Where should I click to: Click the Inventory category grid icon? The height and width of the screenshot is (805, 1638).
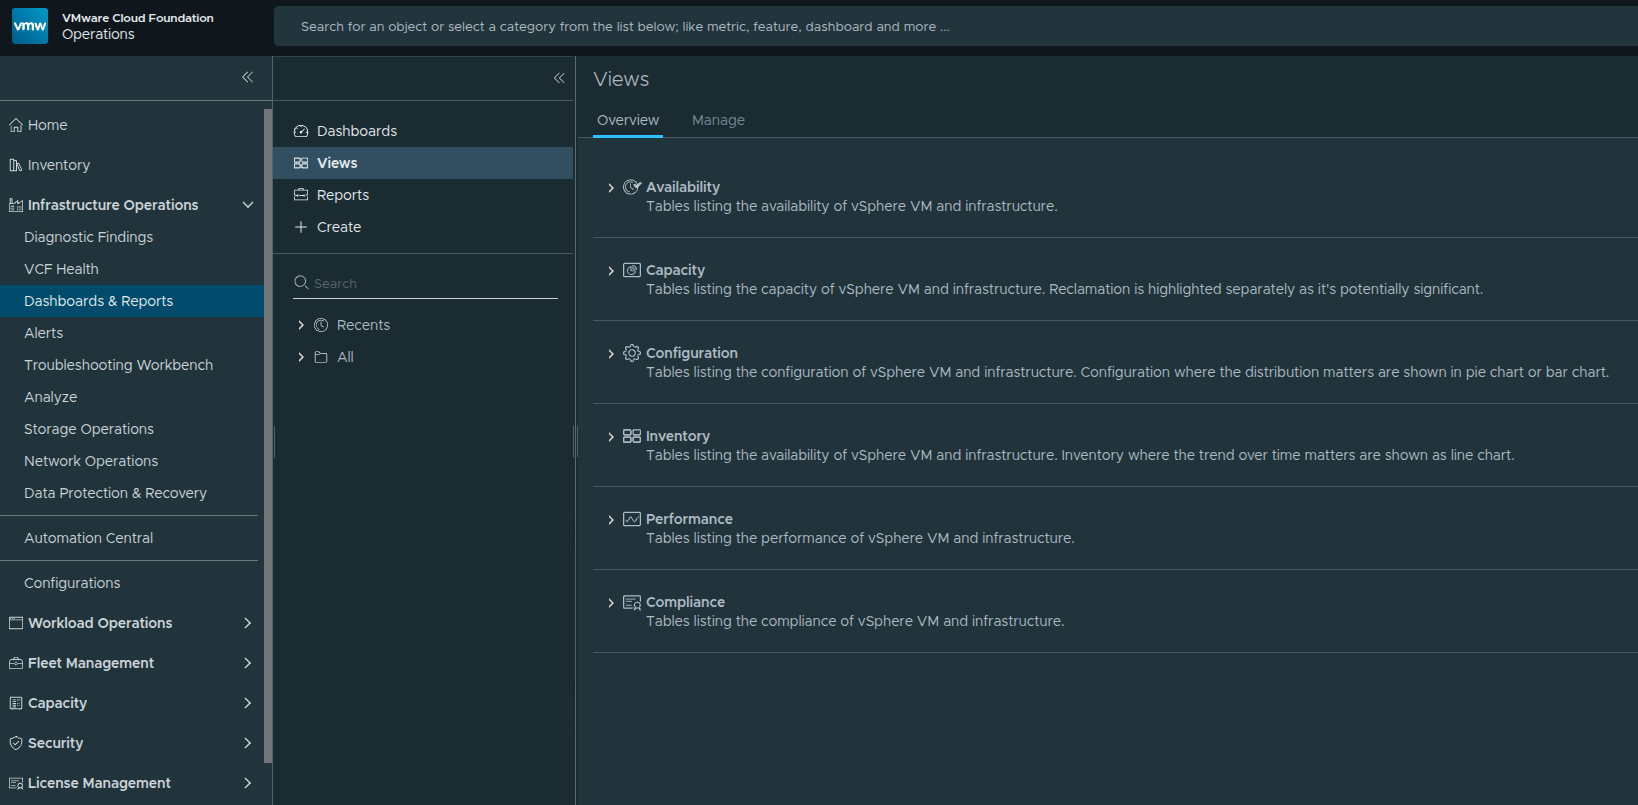click(x=632, y=436)
